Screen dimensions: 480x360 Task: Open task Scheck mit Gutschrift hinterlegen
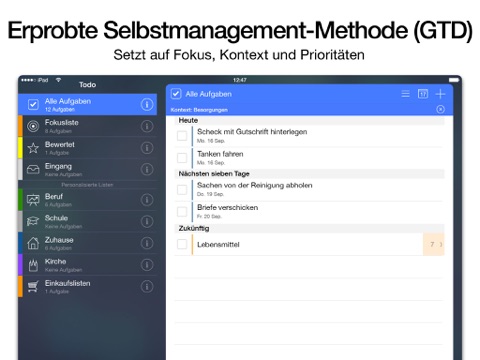pyautogui.click(x=309, y=136)
